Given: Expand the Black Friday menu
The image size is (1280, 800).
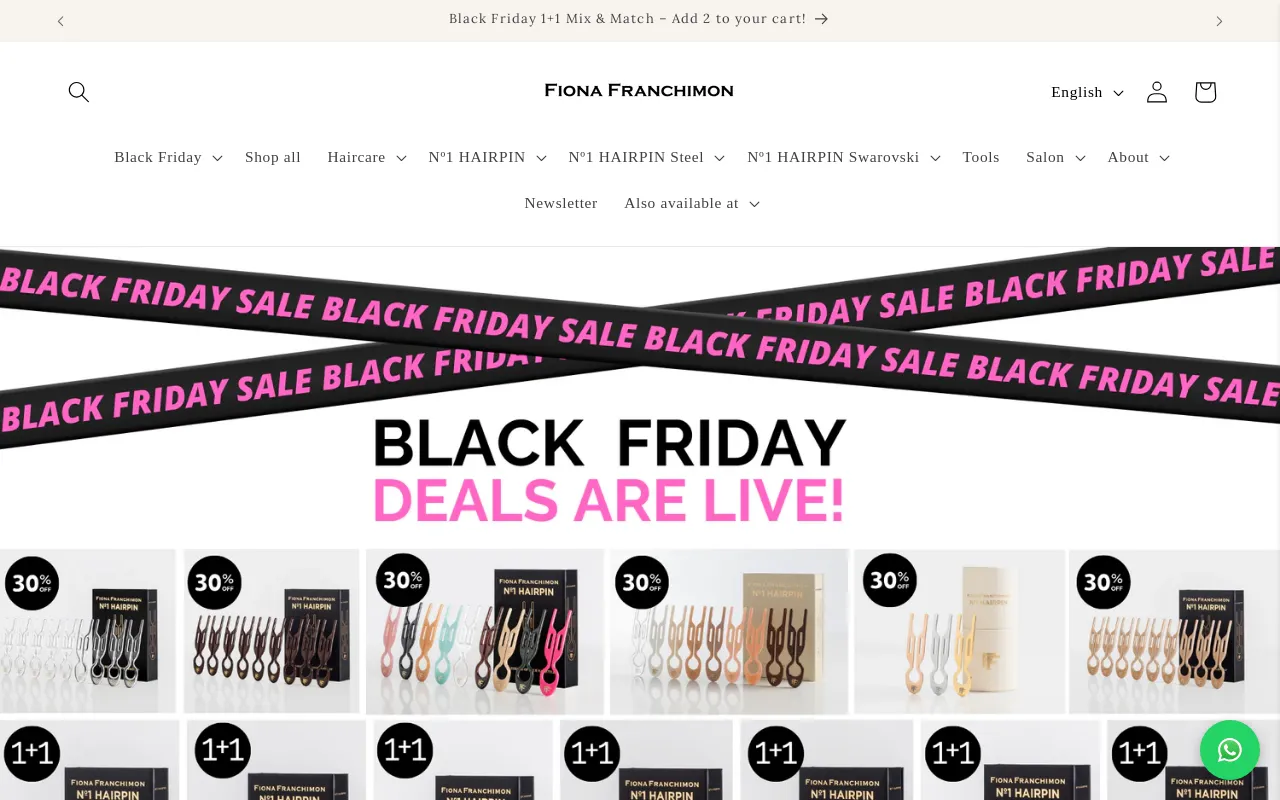Looking at the screenshot, I should coord(168,157).
